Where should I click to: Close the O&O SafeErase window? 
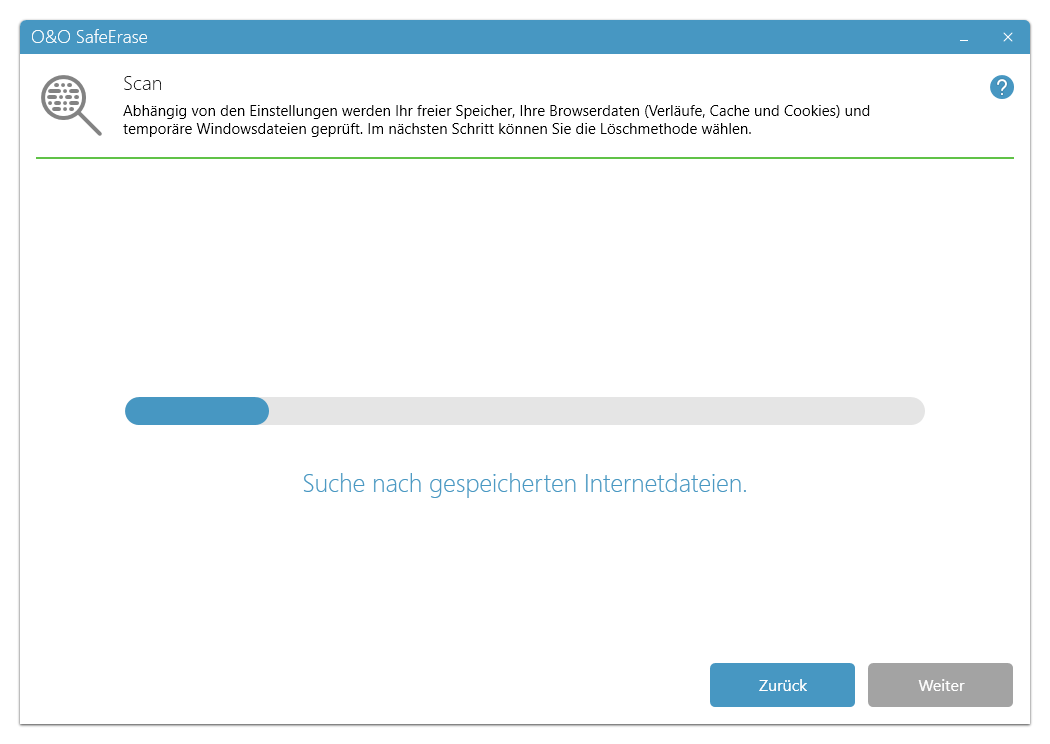(1007, 38)
